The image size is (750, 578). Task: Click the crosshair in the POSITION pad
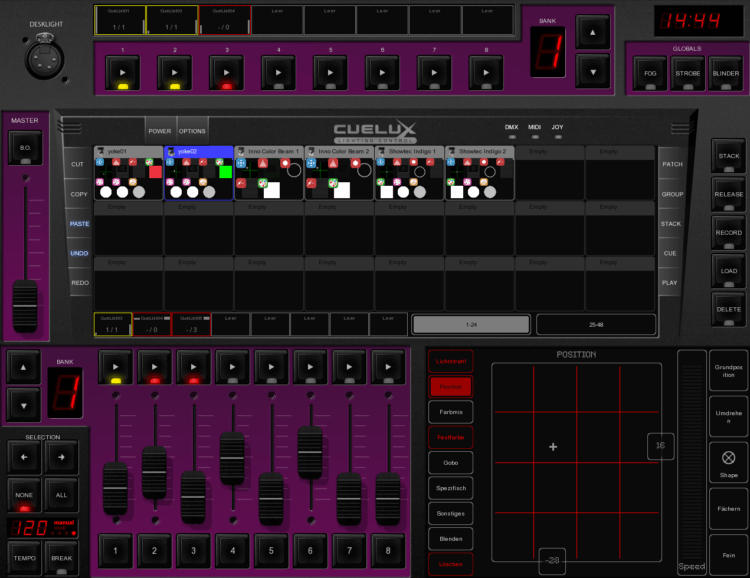point(553,446)
